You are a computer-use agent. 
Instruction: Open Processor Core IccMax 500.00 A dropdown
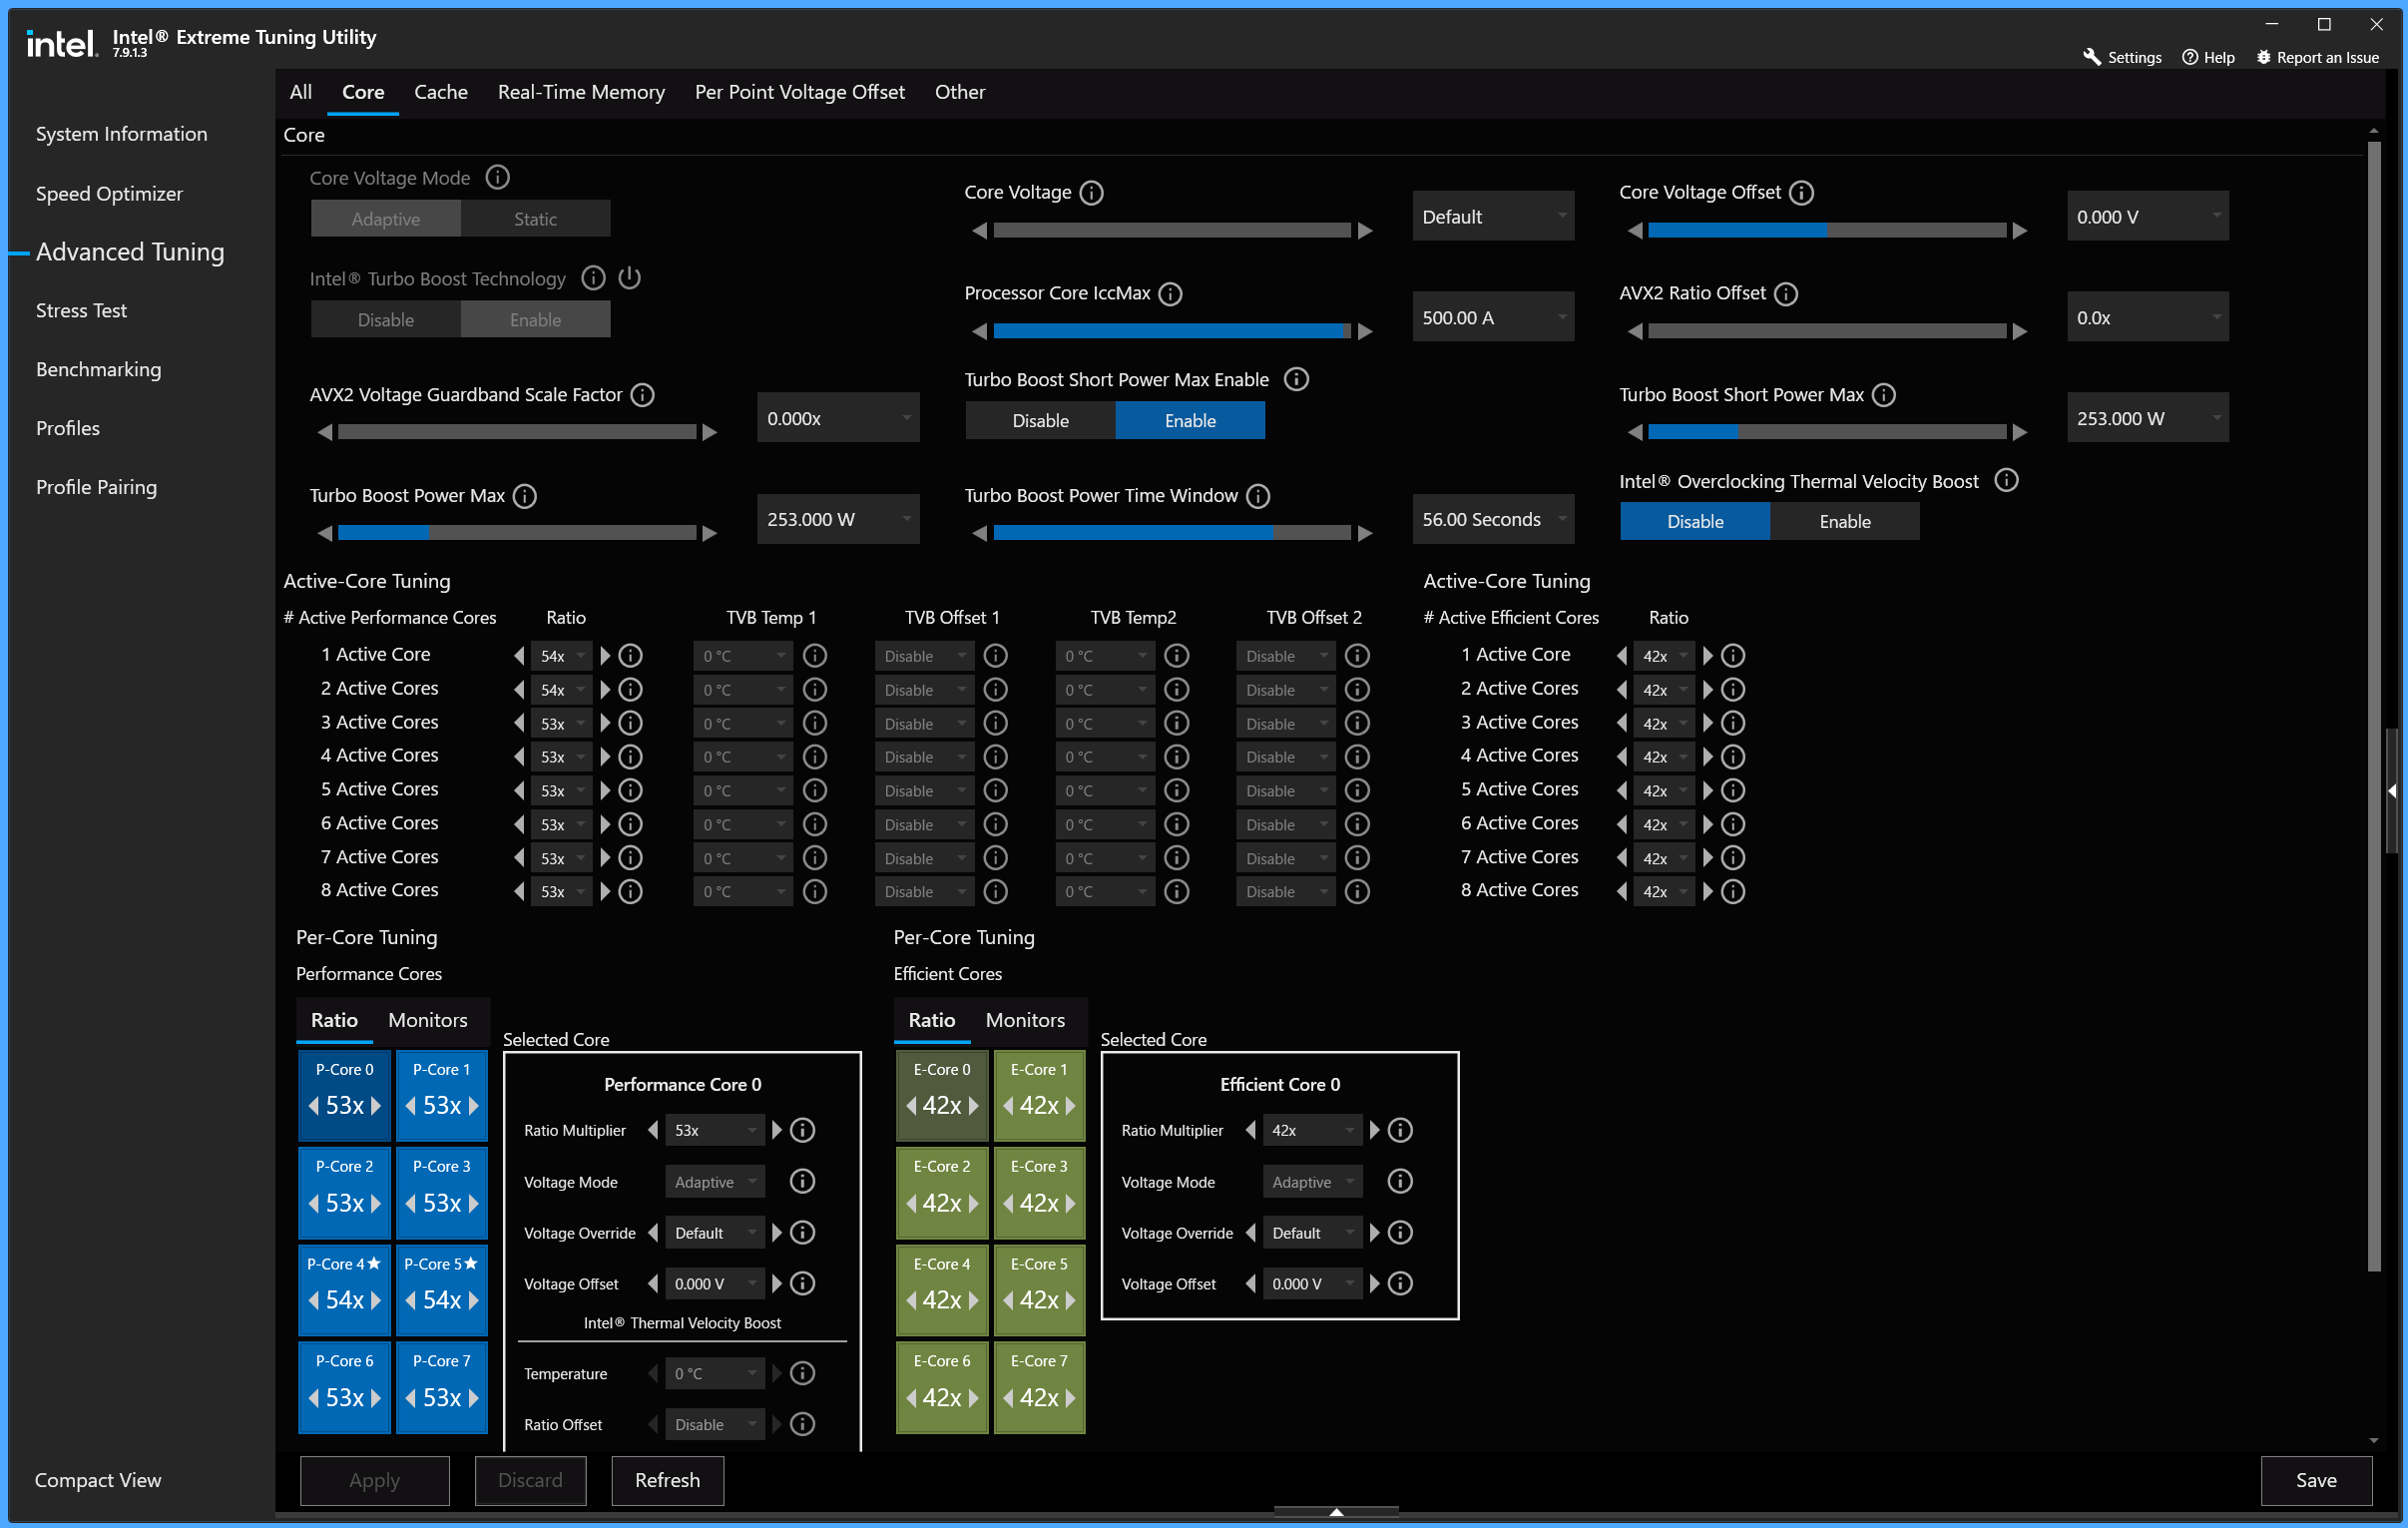pyautogui.click(x=1493, y=317)
